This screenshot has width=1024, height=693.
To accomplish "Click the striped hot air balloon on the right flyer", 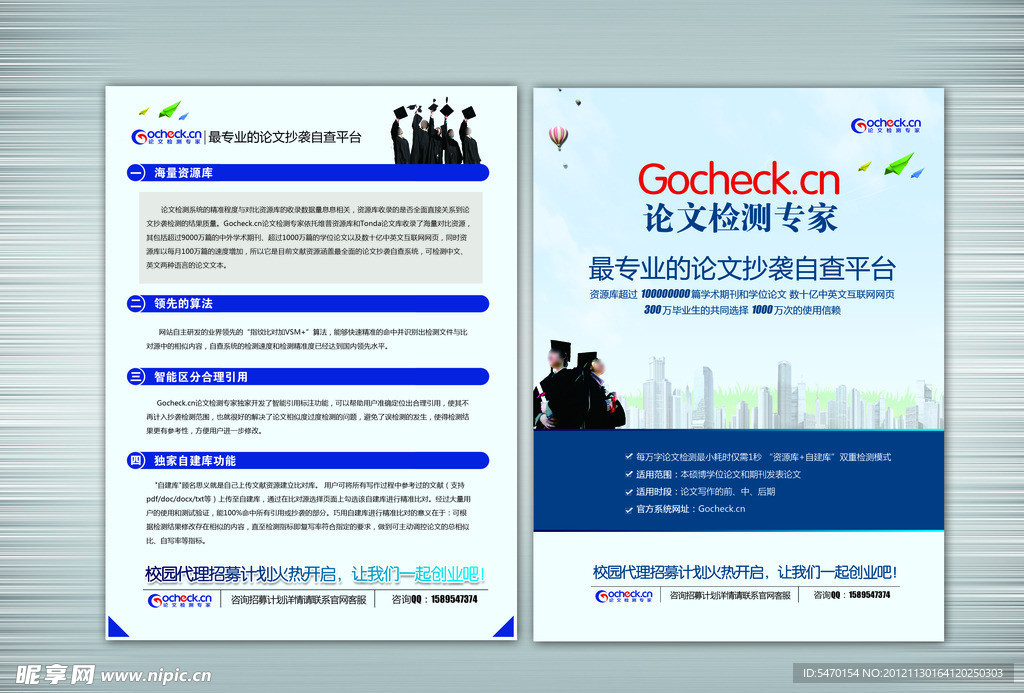I will coord(558,138).
